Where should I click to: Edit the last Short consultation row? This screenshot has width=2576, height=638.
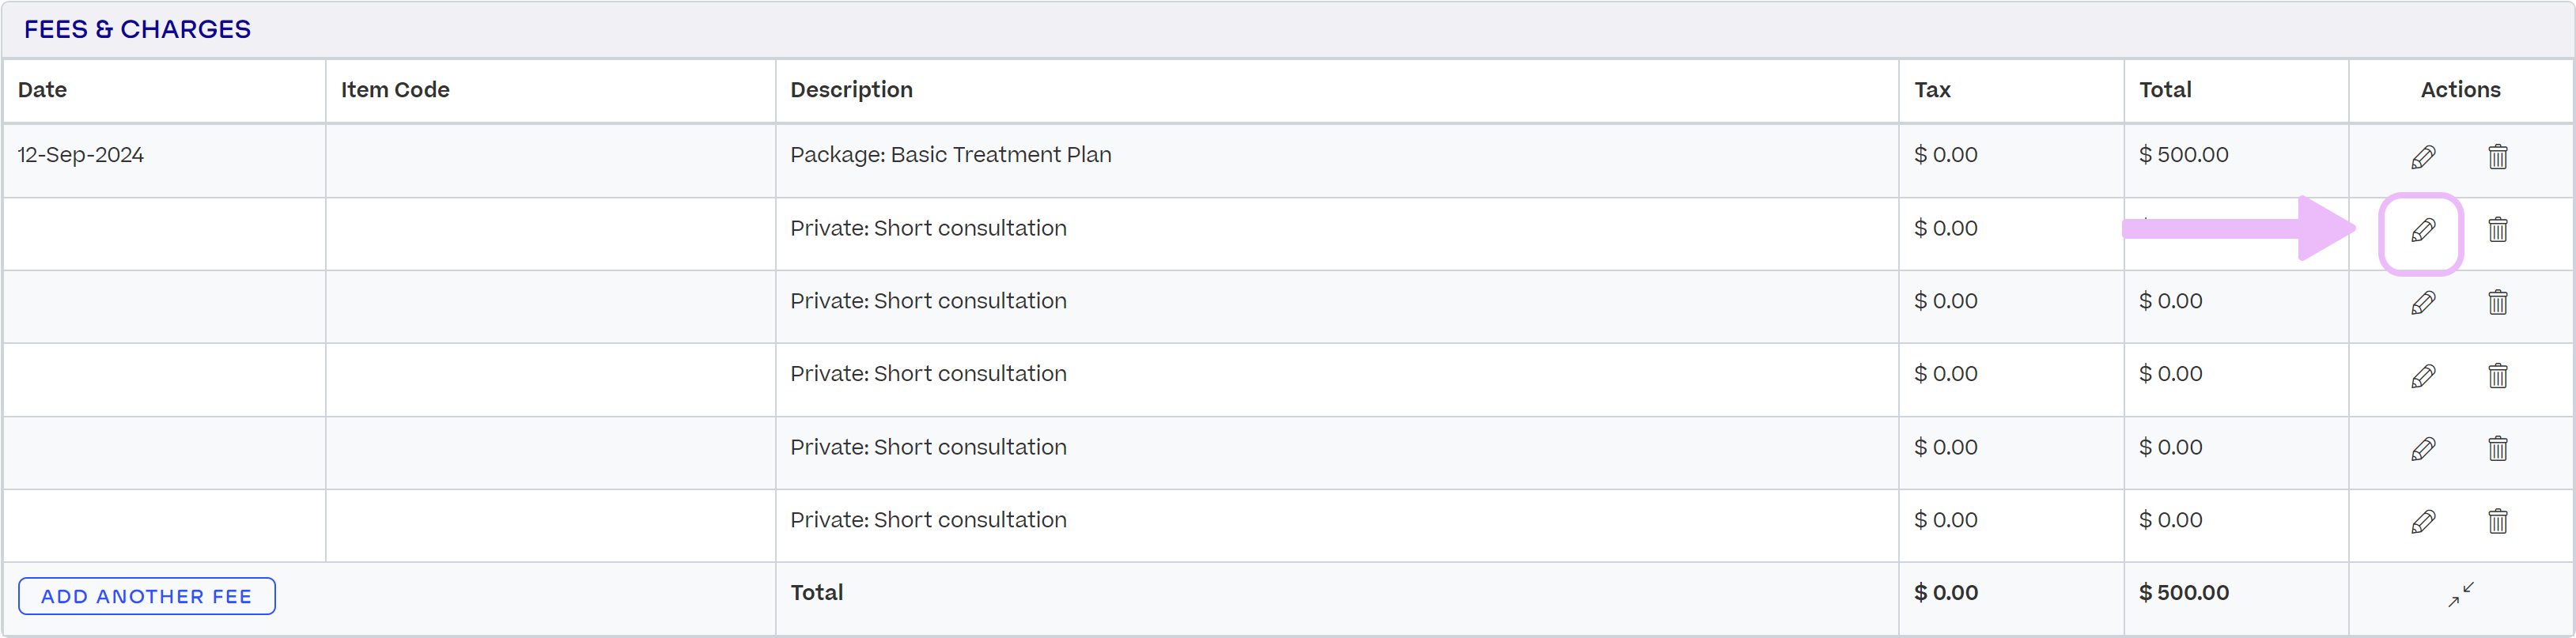[x=2422, y=522]
